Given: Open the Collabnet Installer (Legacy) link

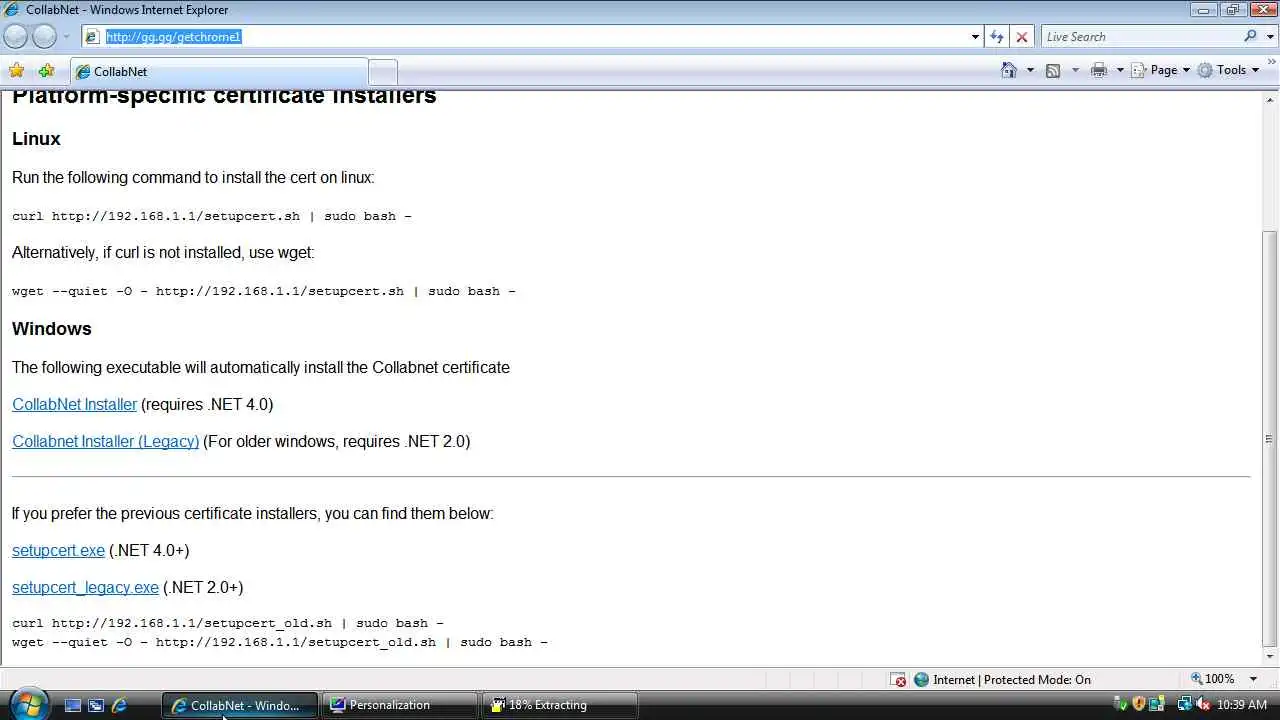Looking at the screenshot, I should [105, 441].
